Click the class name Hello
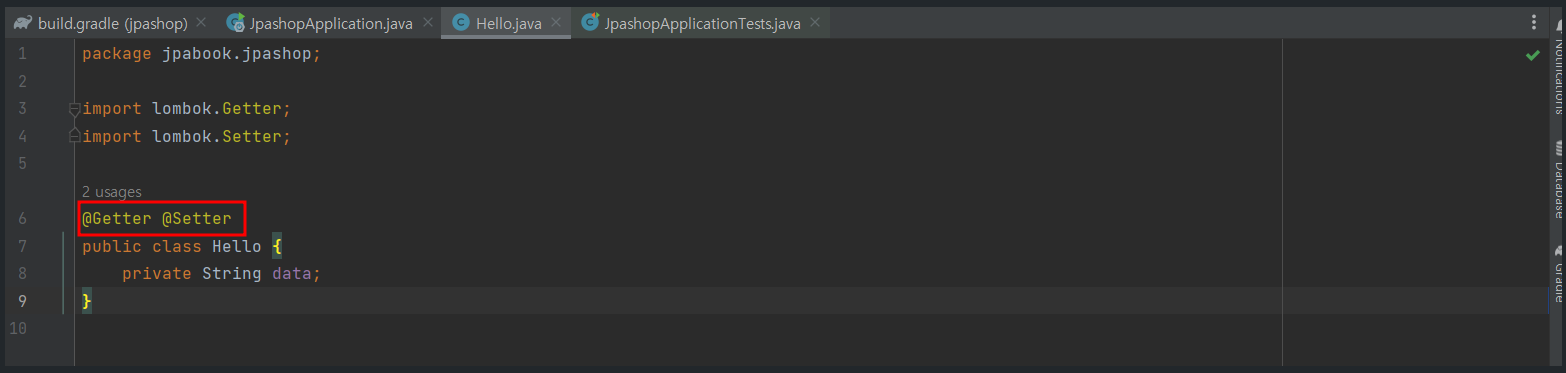 pos(237,246)
